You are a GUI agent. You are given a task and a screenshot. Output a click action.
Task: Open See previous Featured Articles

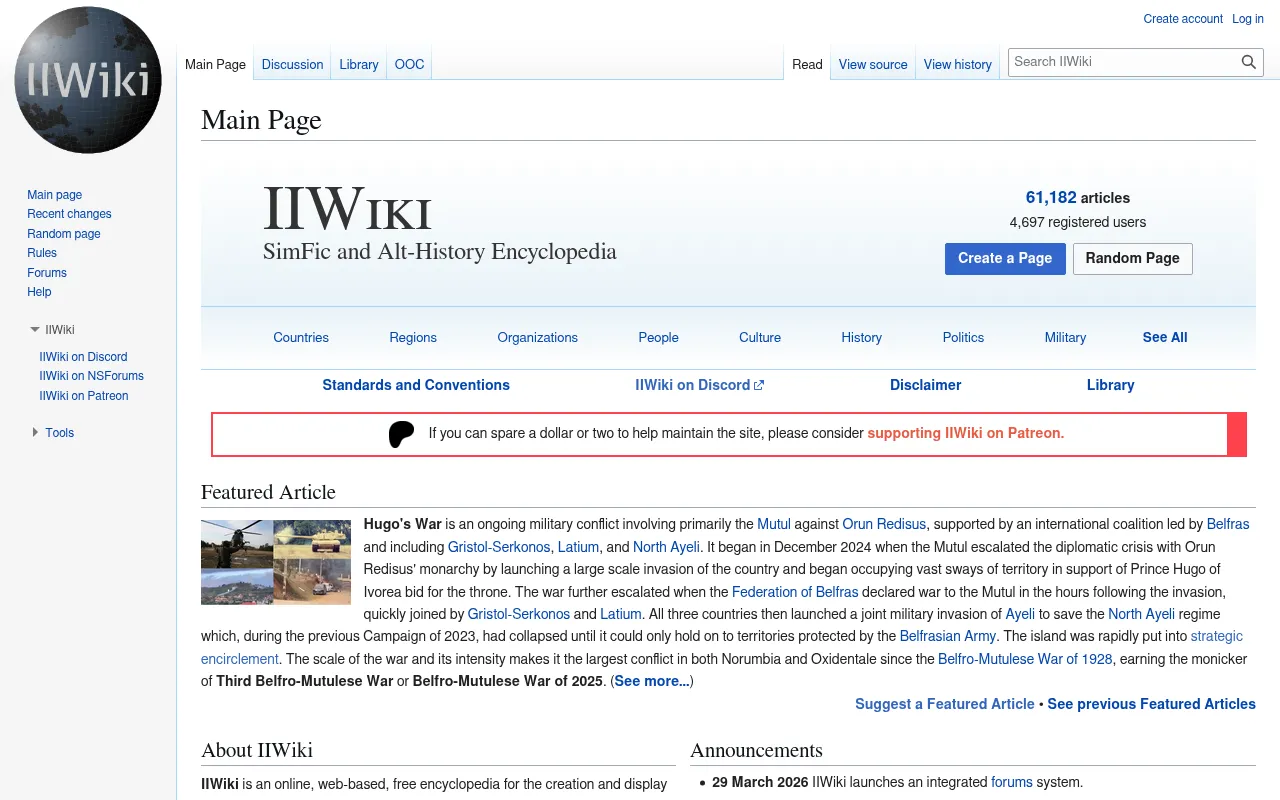(x=1152, y=704)
